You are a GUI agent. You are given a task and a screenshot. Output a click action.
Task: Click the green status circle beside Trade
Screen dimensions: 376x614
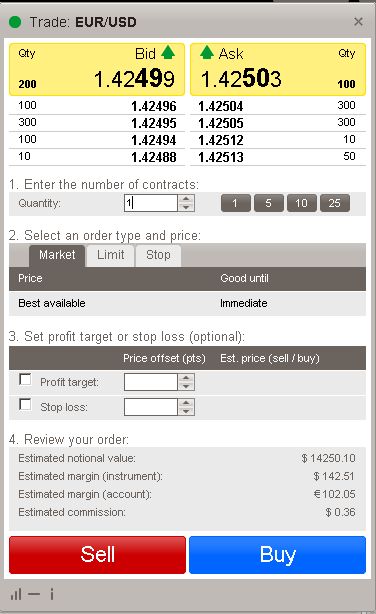pyautogui.click(x=15, y=22)
